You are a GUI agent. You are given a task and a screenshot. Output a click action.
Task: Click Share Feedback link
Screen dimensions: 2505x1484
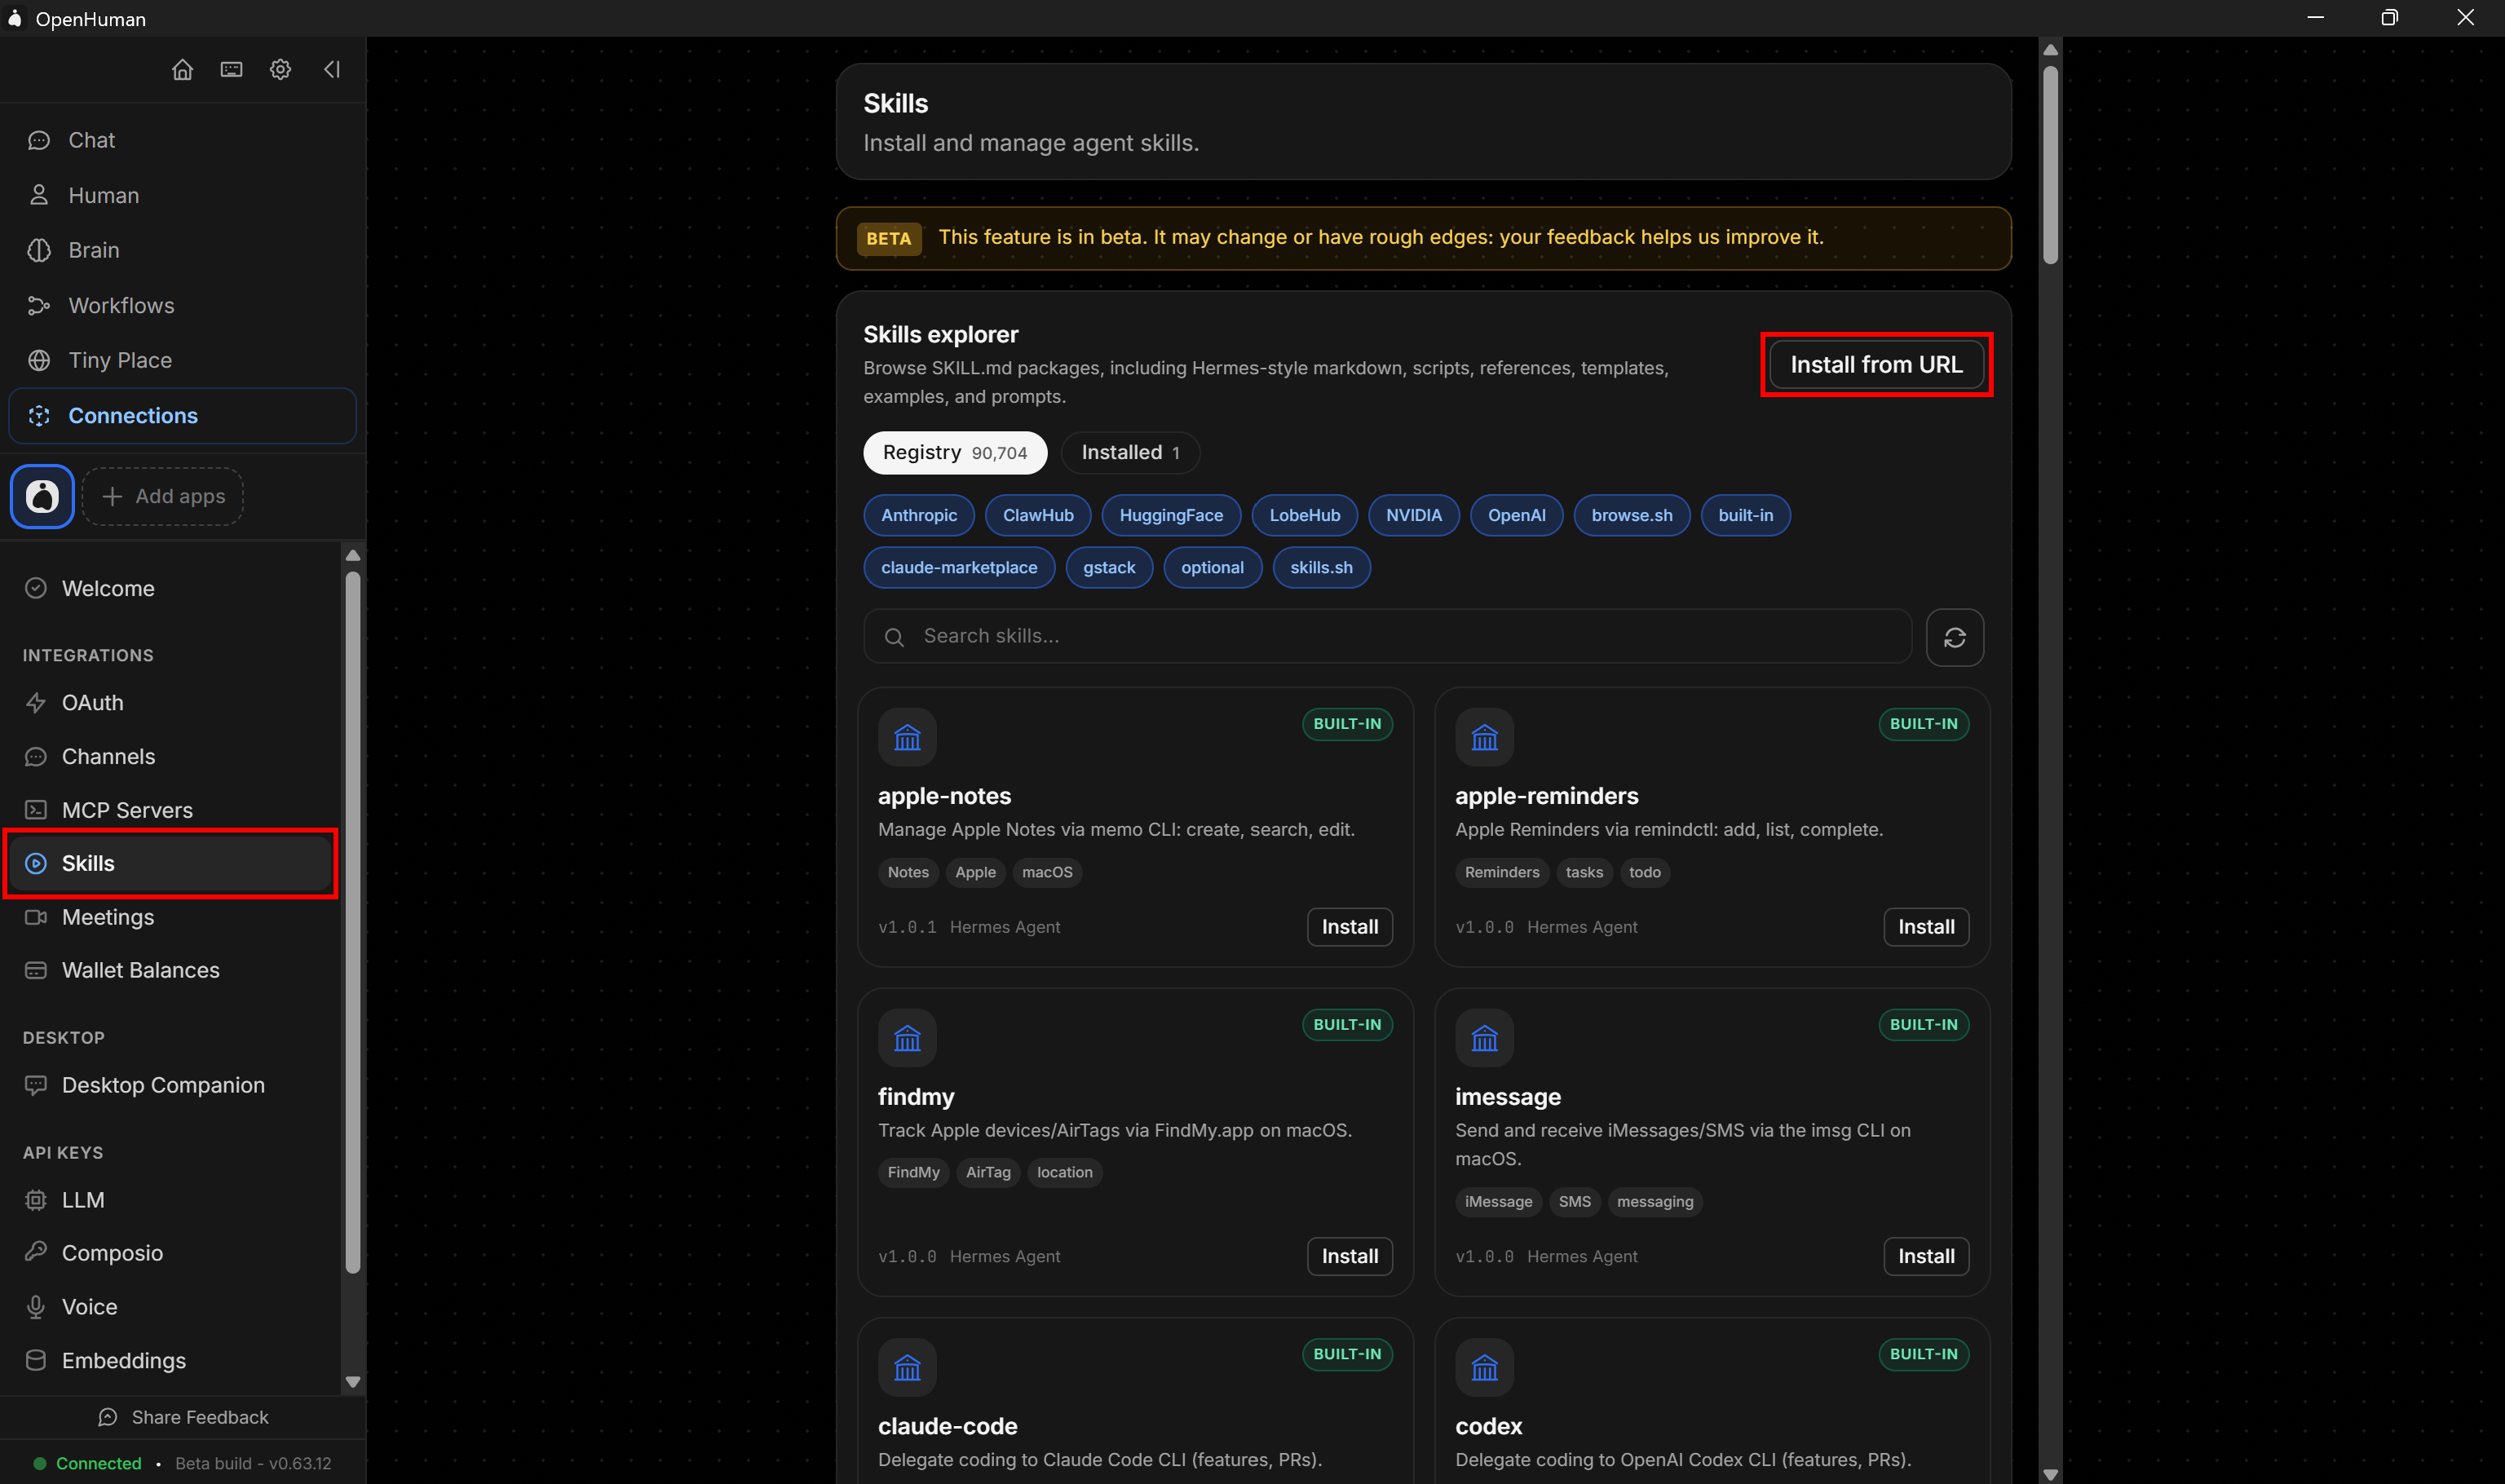(x=183, y=1417)
